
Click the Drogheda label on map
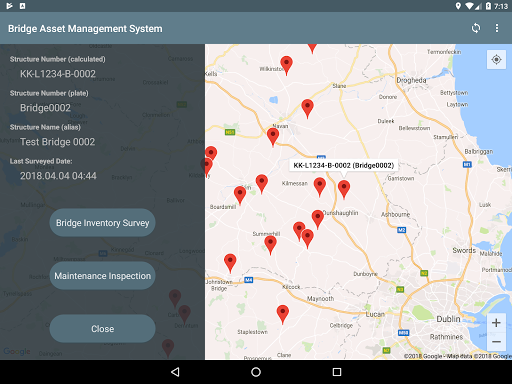(x=411, y=80)
